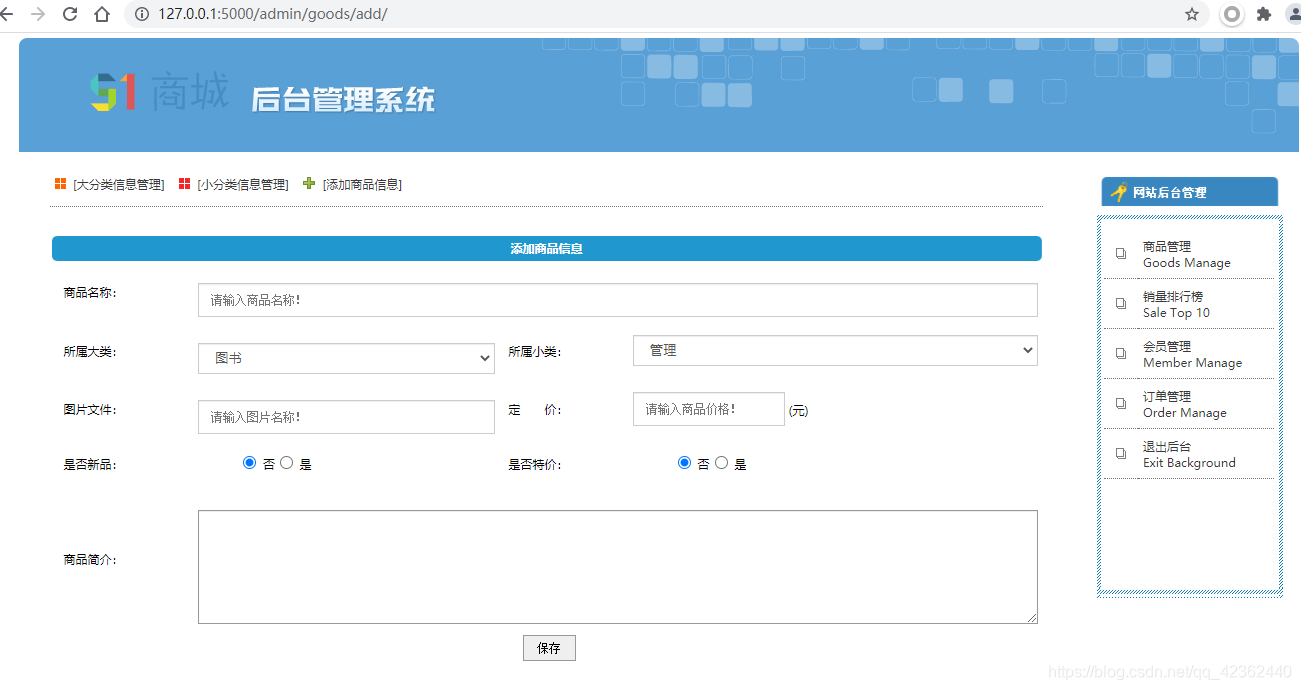The width and height of the screenshot is (1301, 690).
Task: Click the page icon beside Order Manage
Action: pyautogui.click(x=1121, y=404)
